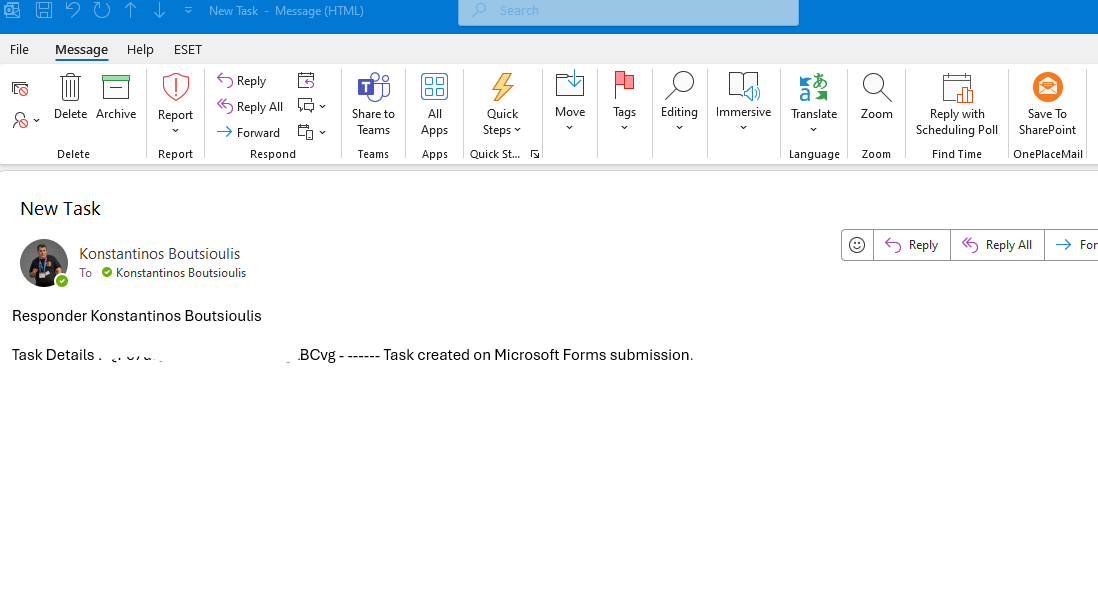The height and width of the screenshot is (604, 1098).
Task: Click the text "Task created on Microsoft Forms submission."
Action: [538, 355]
